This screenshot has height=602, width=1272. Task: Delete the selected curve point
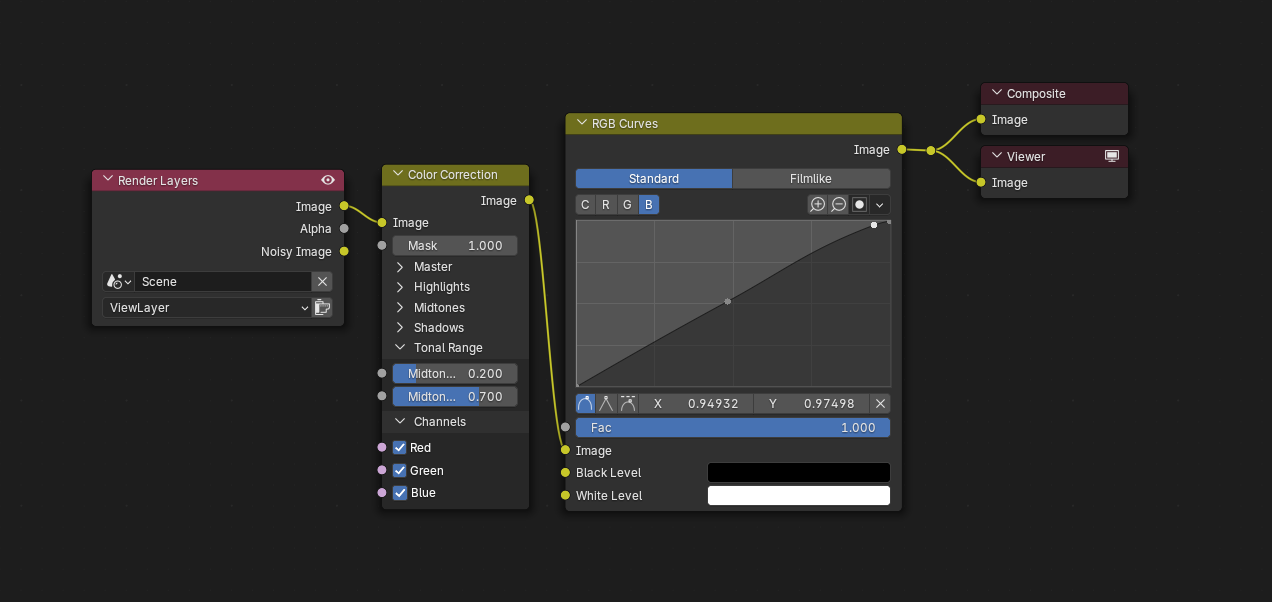click(880, 404)
